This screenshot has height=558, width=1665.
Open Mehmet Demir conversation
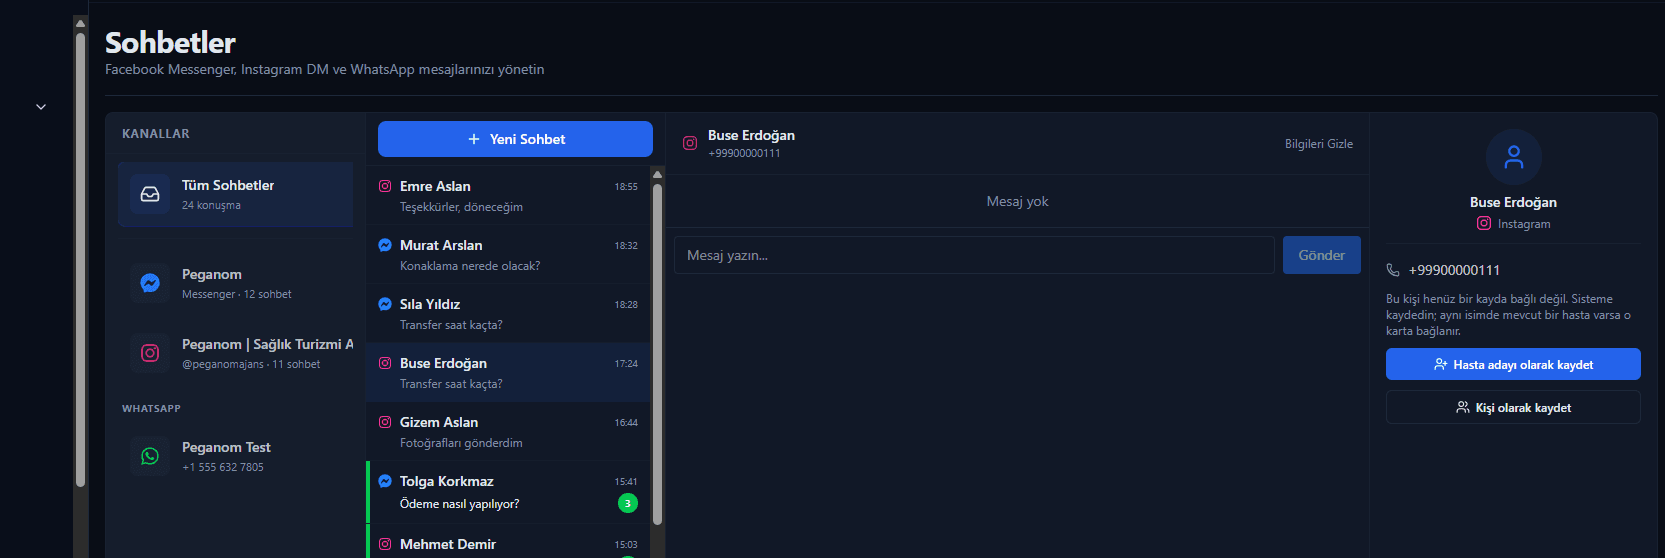(x=508, y=542)
